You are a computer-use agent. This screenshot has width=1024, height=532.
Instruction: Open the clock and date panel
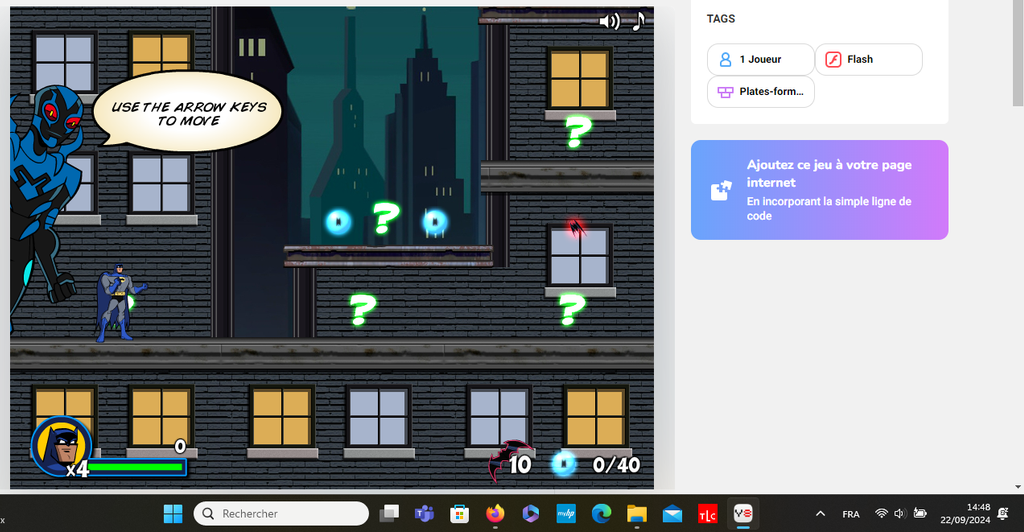(x=965, y=513)
